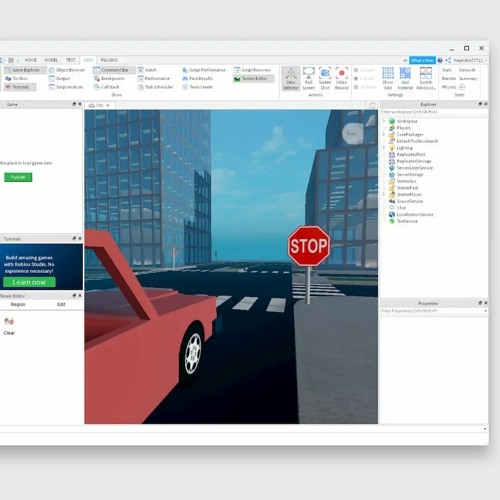Select ReplicatedStorage in Explorer
Screen dimensions: 500x500
[410, 161]
